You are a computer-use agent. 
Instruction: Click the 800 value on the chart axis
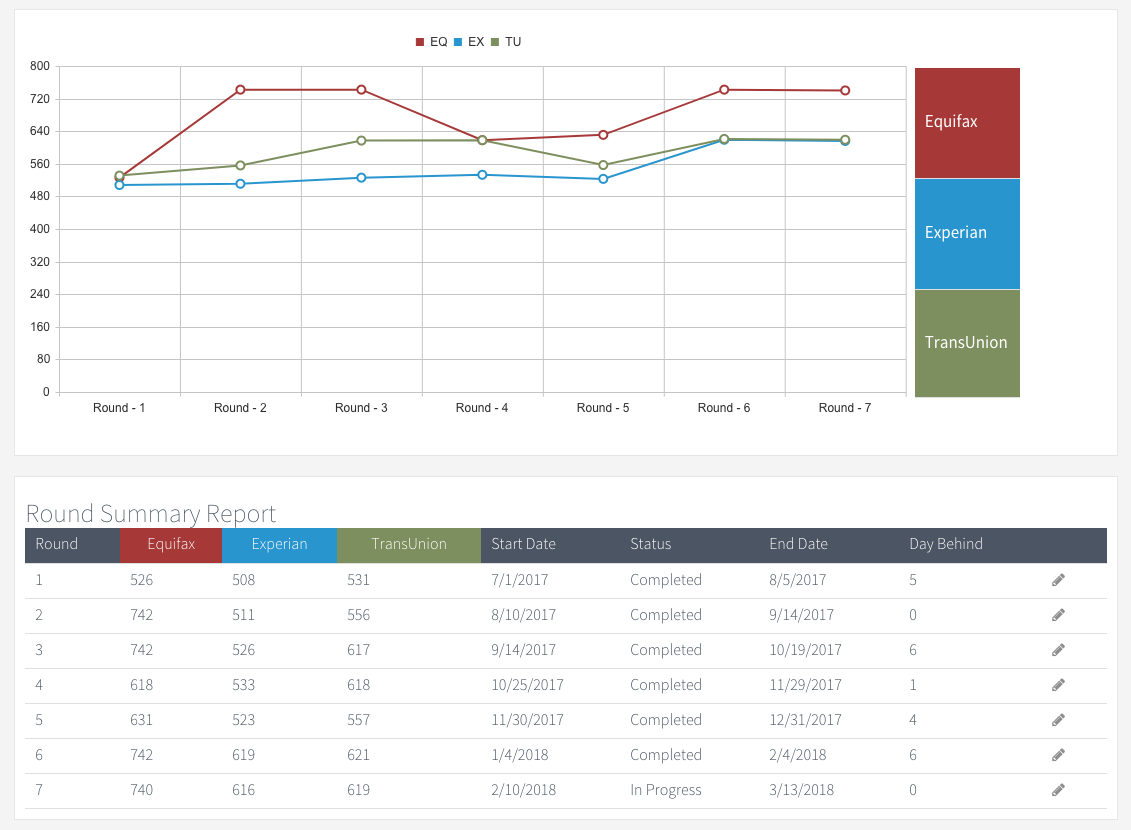click(x=40, y=66)
